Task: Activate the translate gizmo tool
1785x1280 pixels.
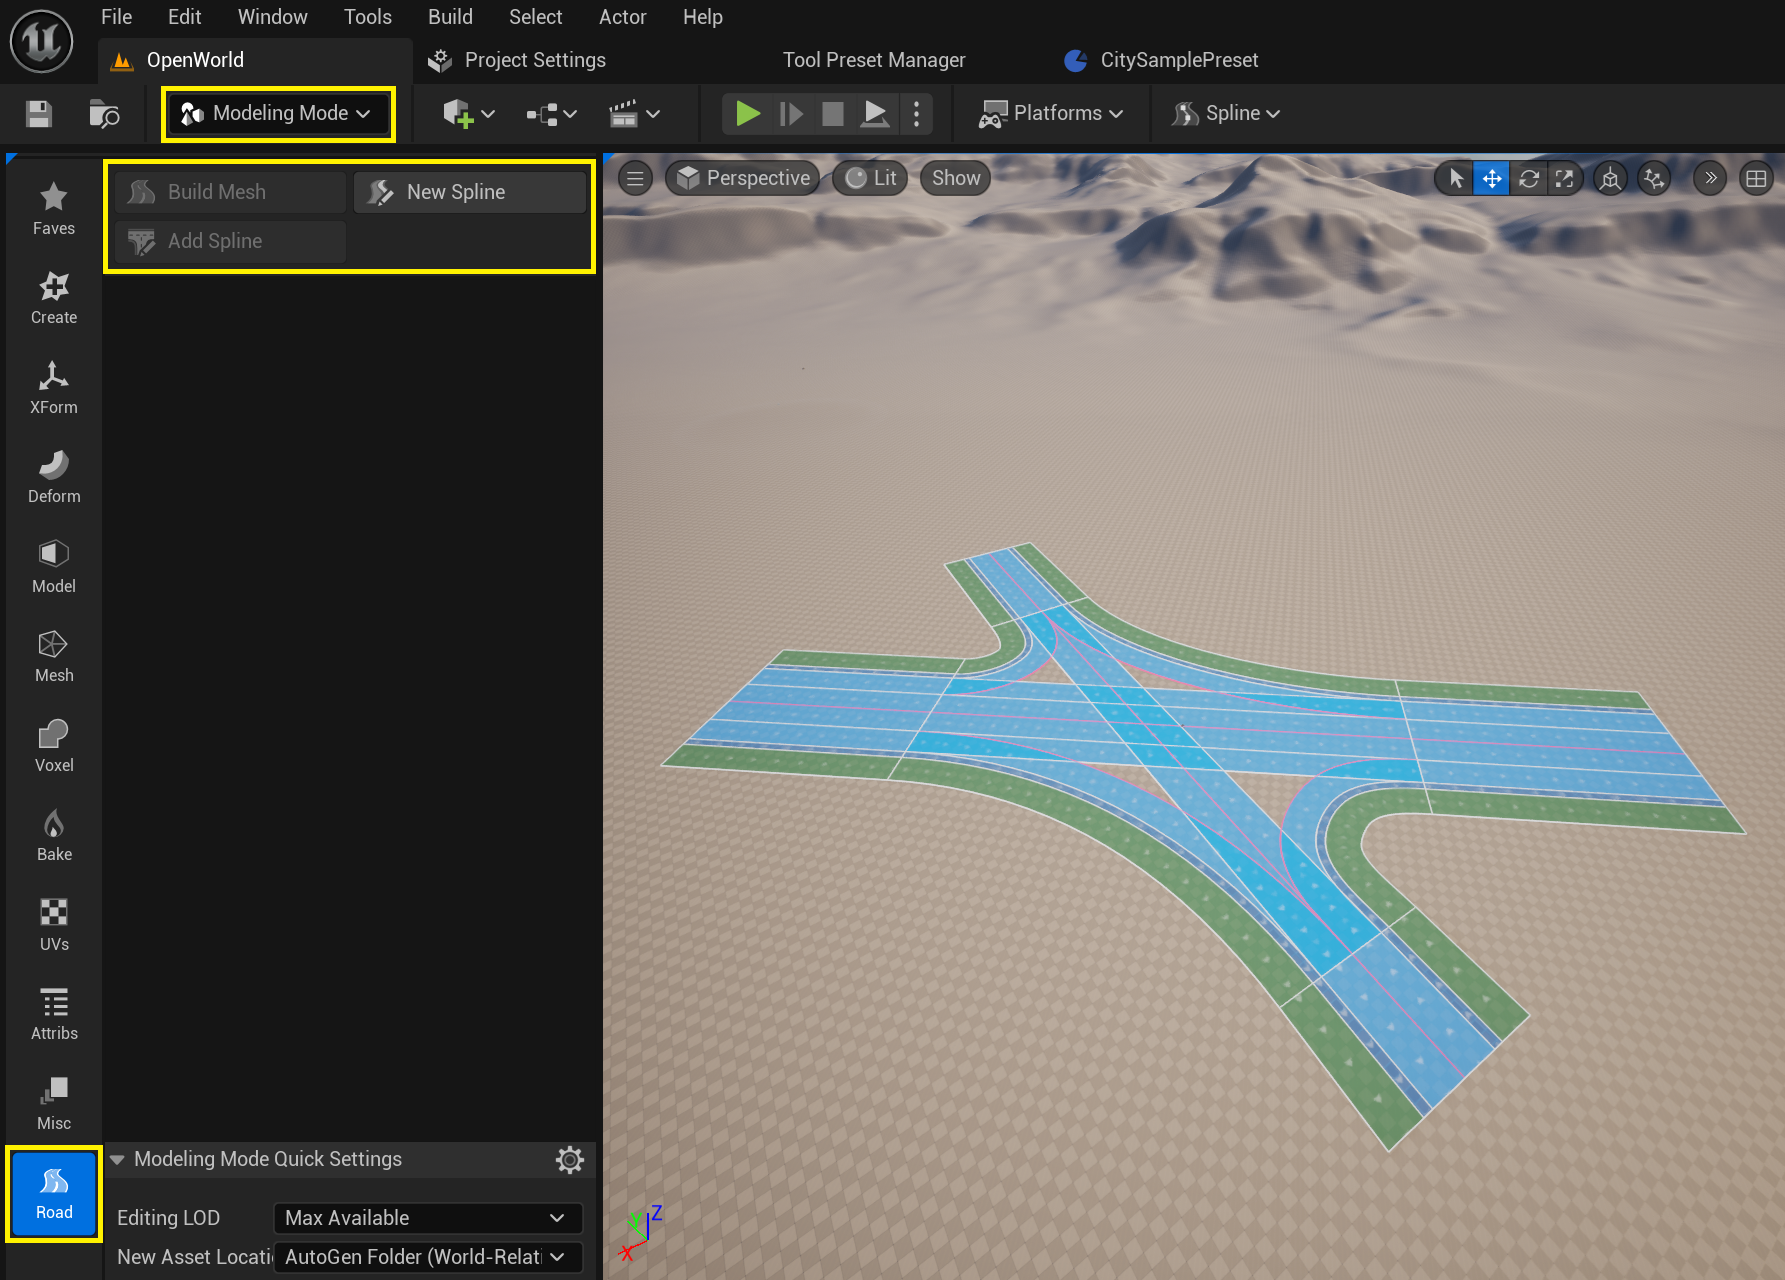Action: coord(1492,179)
